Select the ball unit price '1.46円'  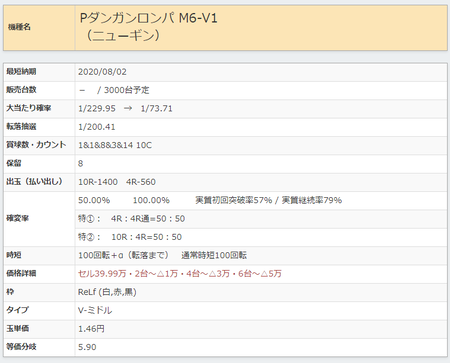point(91,329)
